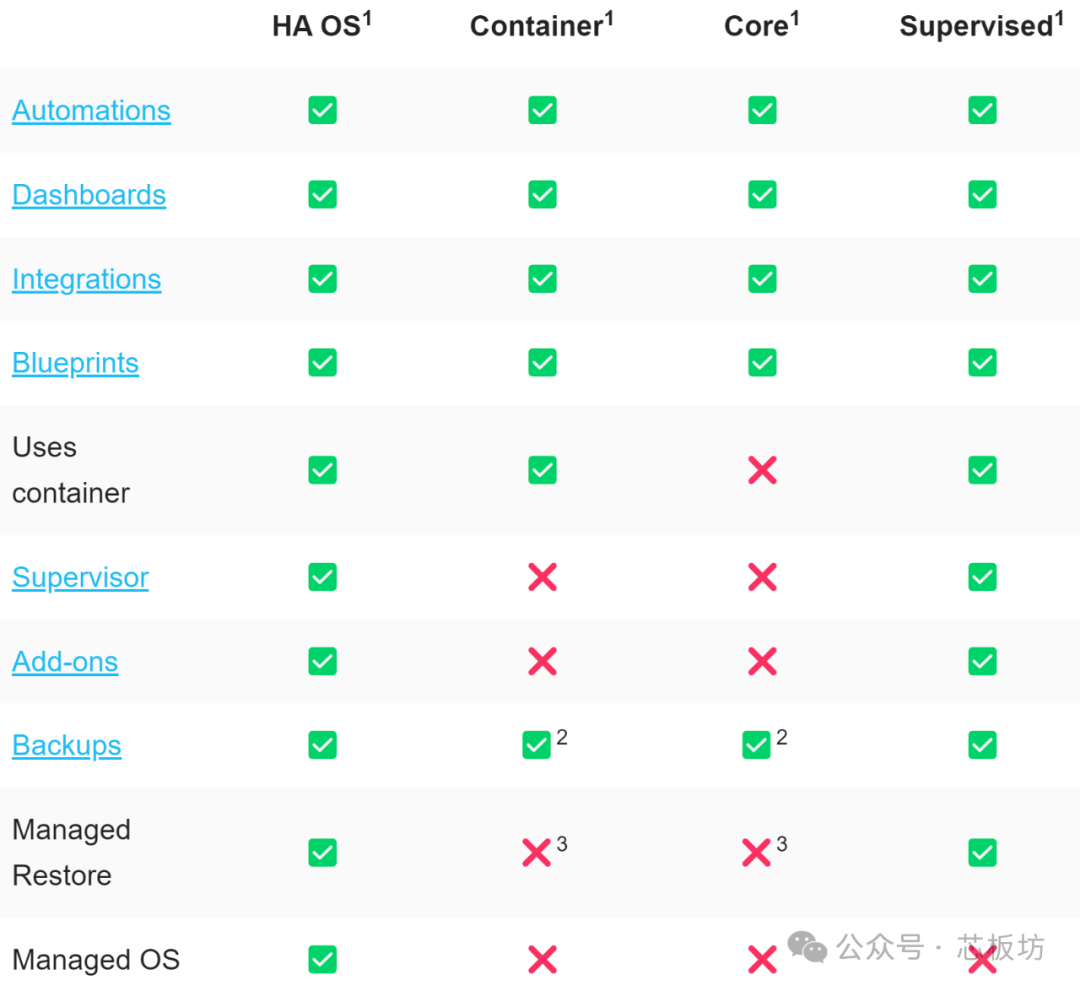
Task: Click the WeChat logo in the watermark
Action: pyautogui.click(x=807, y=947)
